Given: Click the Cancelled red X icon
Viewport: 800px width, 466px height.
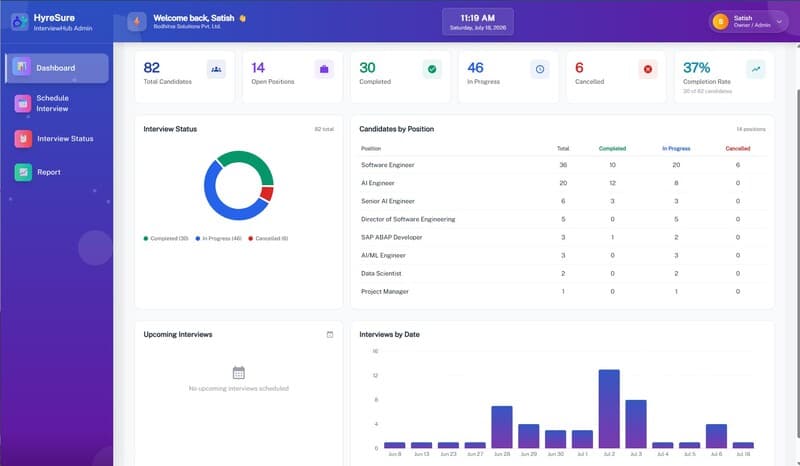Looking at the screenshot, I should [647, 69].
